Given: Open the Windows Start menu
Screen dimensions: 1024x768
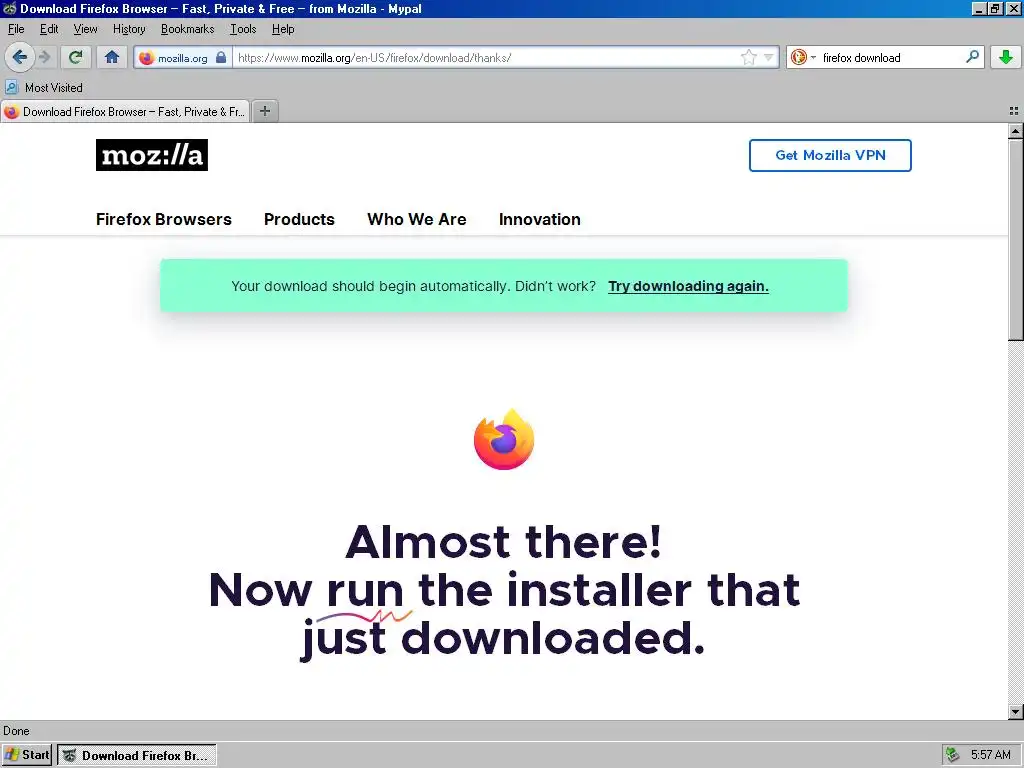Looking at the screenshot, I should [x=27, y=755].
